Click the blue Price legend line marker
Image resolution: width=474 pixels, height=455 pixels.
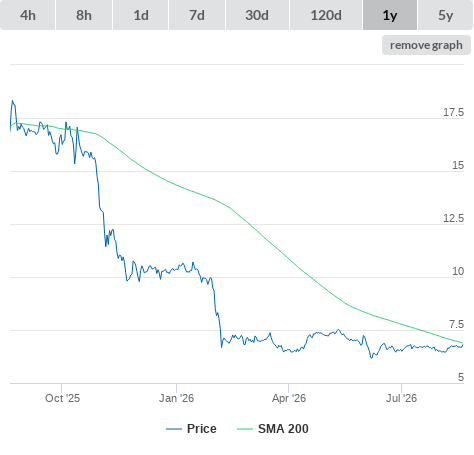(174, 429)
